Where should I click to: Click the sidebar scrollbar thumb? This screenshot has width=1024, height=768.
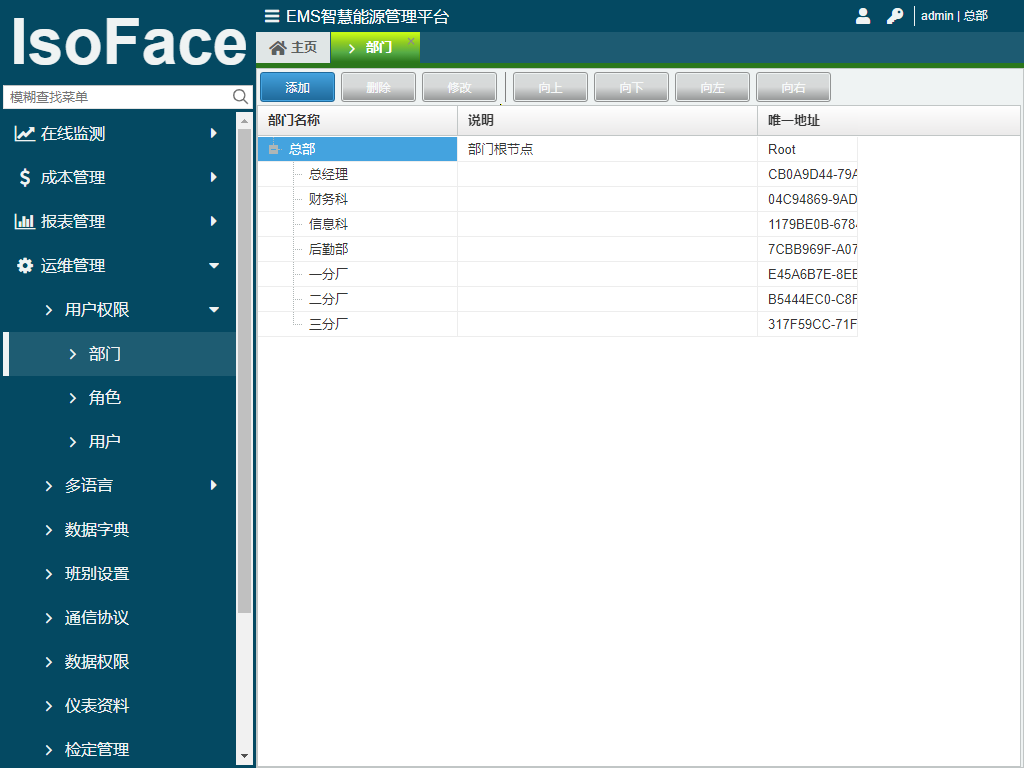[244, 370]
